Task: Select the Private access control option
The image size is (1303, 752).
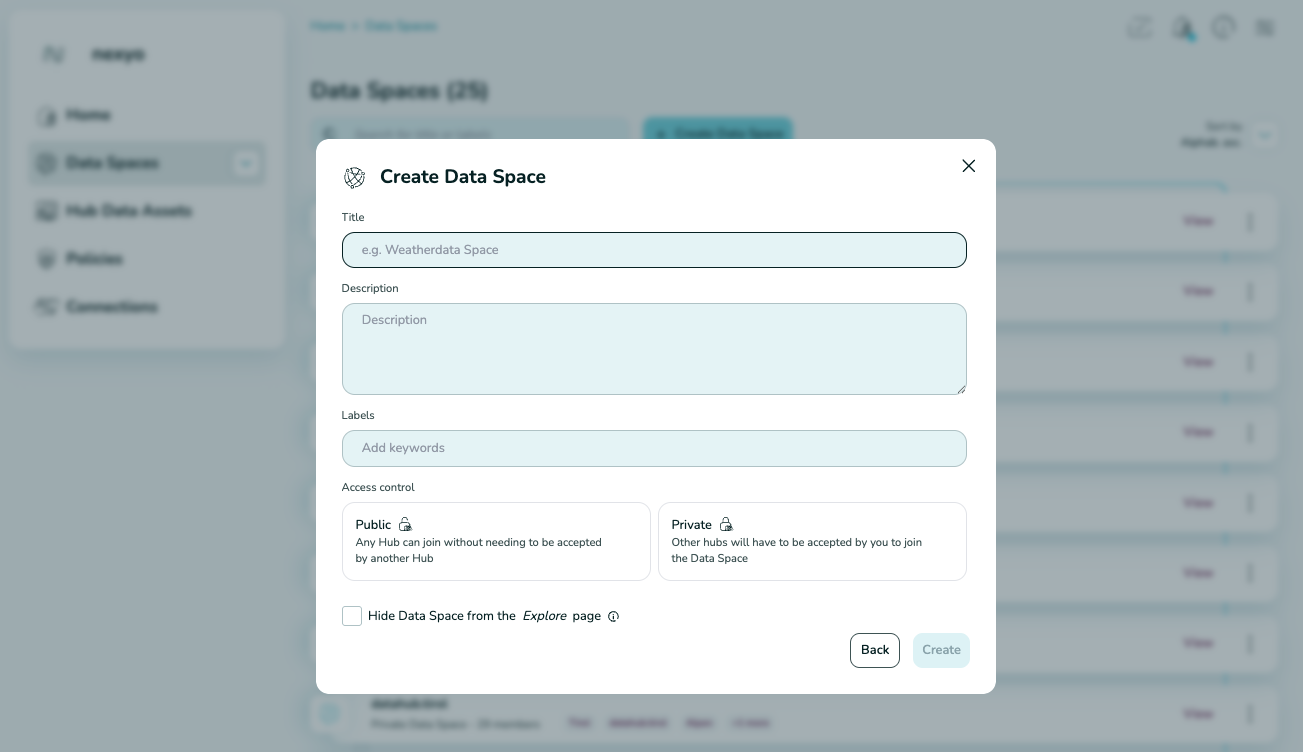Action: pyautogui.click(x=812, y=541)
